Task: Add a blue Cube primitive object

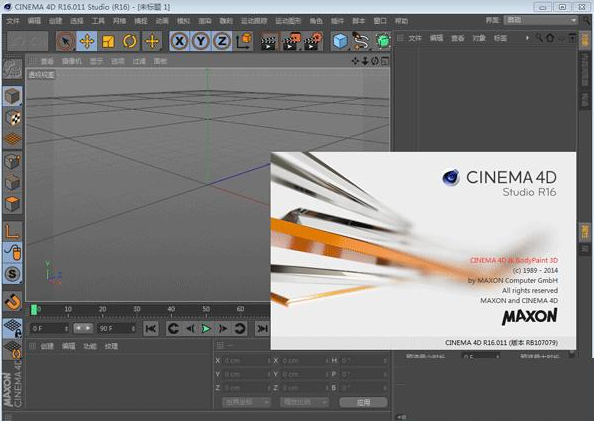Action: click(340, 41)
